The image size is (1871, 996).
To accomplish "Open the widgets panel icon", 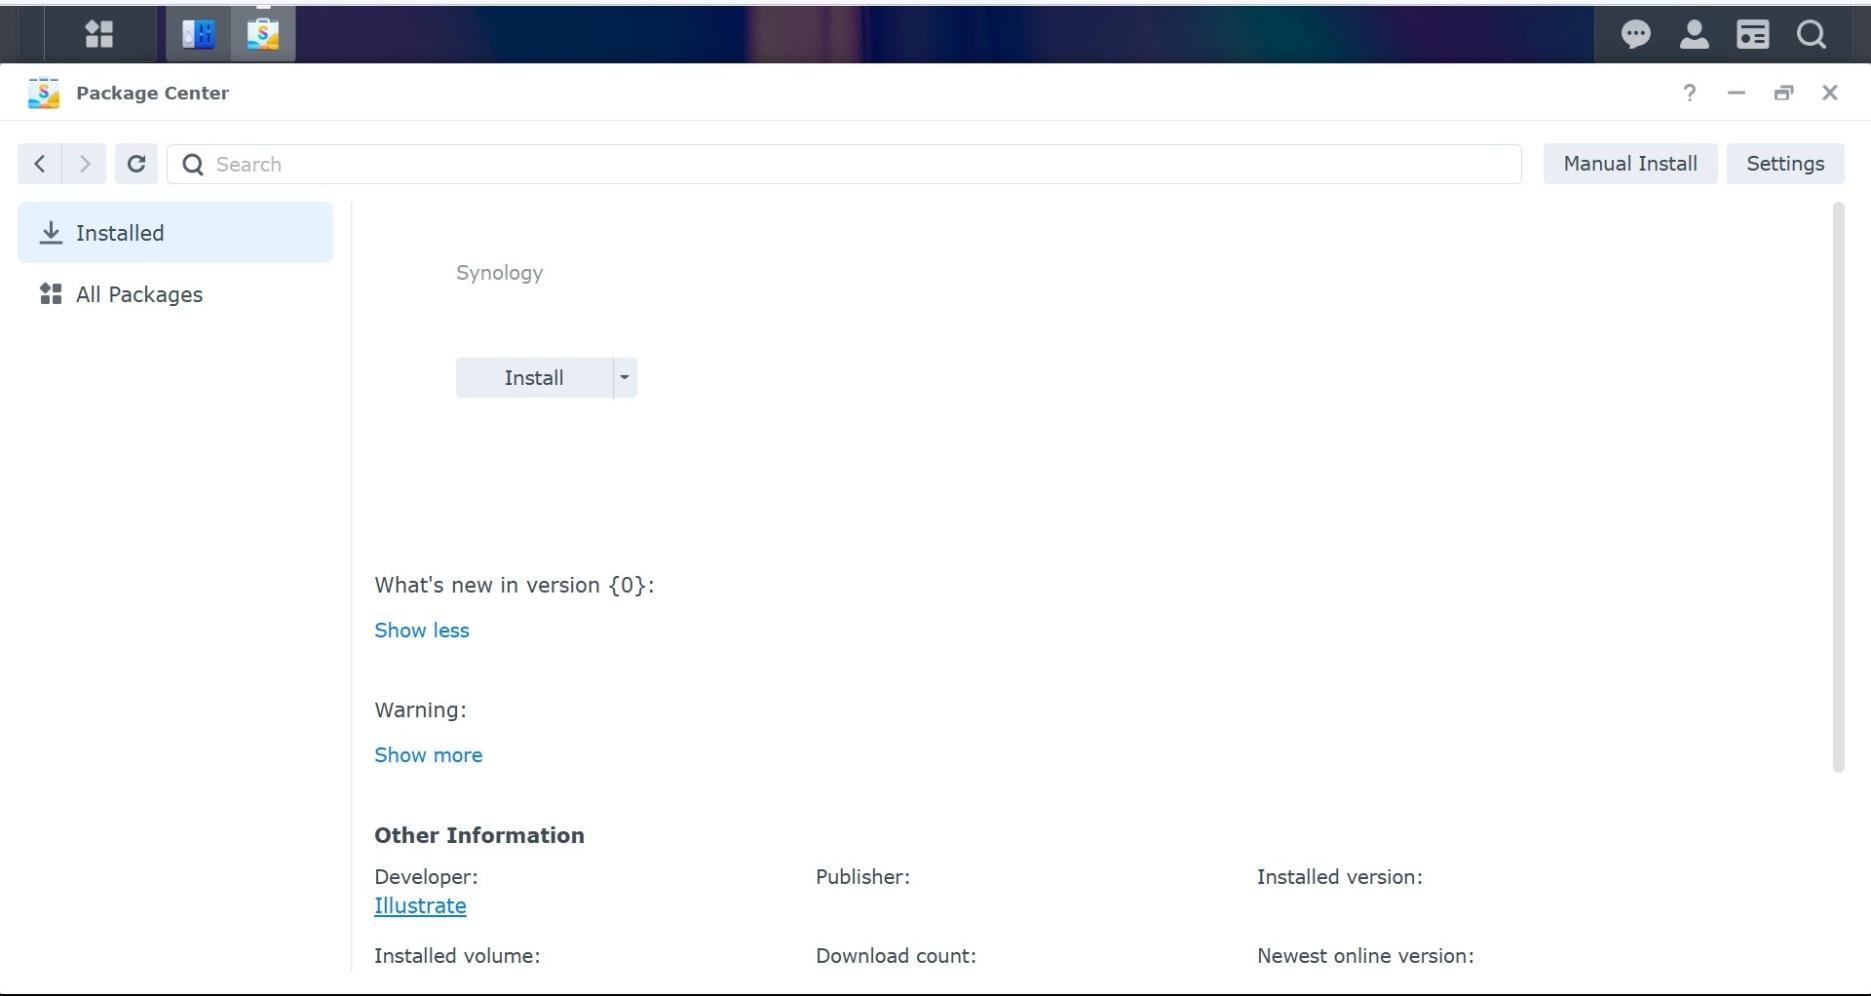I will [x=1753, y=35].
